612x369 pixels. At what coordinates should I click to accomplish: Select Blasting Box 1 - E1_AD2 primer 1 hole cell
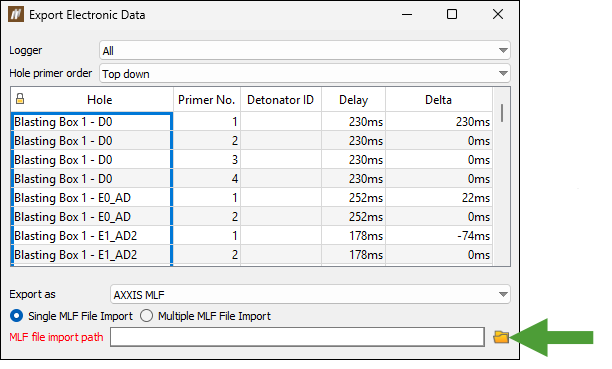[92, 236]
